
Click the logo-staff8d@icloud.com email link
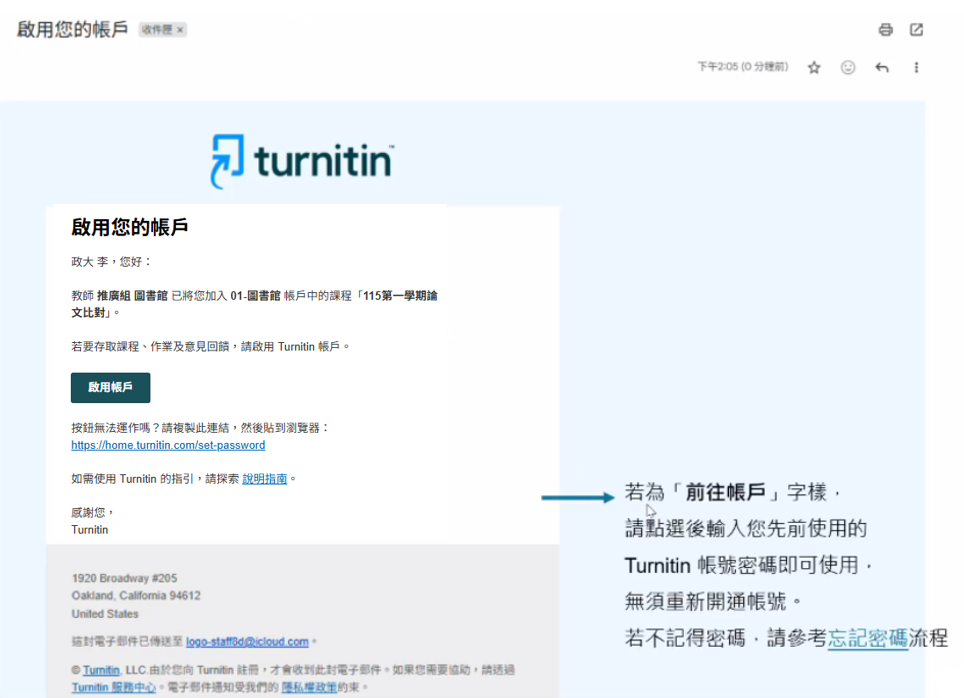(x=247, y=641)
